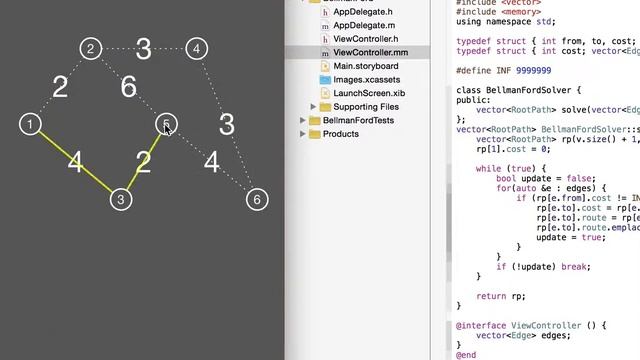This screenshot has width=640, height=360.
Task: Click the edge weight 4 between nodes 5 and 6
Action: (212, 162)
